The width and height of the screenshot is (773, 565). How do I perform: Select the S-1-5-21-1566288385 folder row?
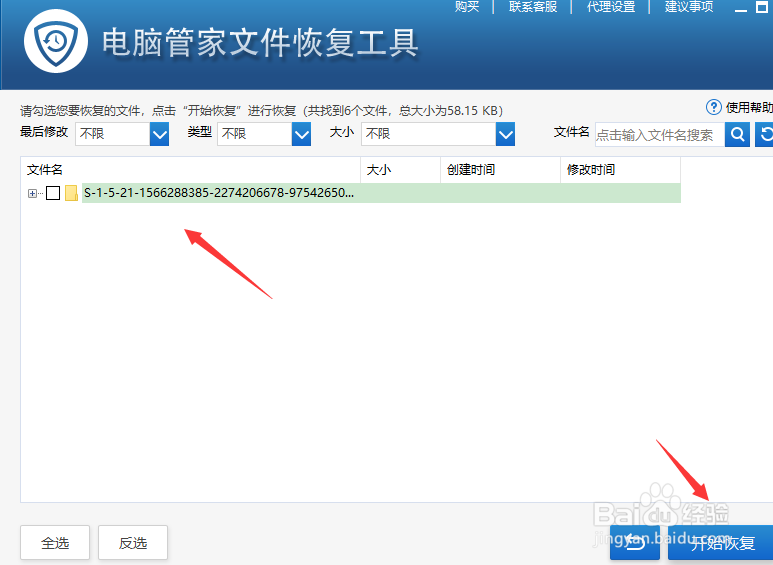coord(381,193)
